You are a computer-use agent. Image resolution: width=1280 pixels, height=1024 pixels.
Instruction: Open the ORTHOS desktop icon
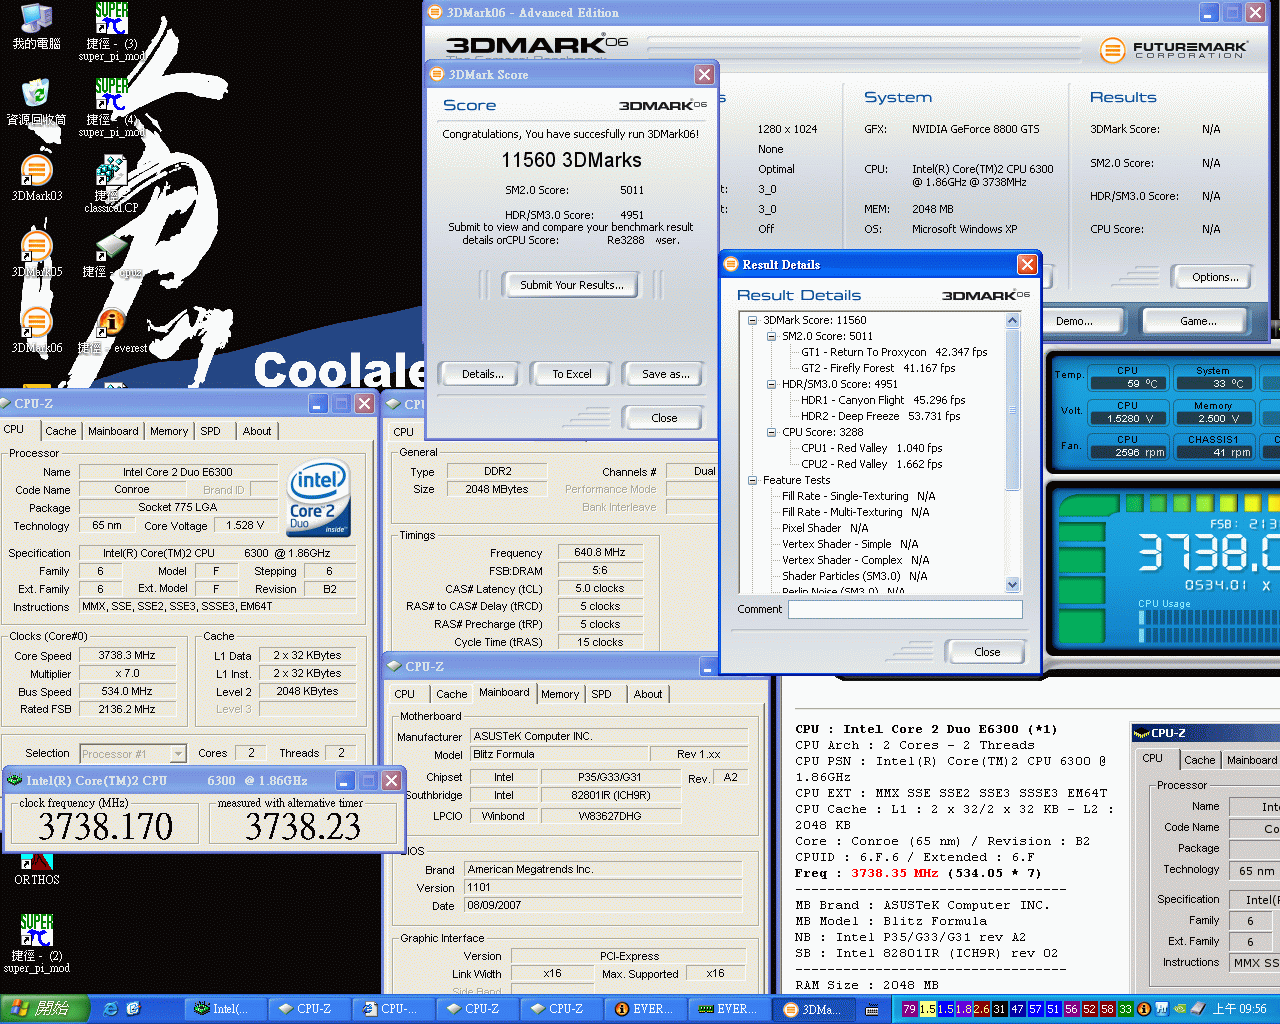[36, 868]
